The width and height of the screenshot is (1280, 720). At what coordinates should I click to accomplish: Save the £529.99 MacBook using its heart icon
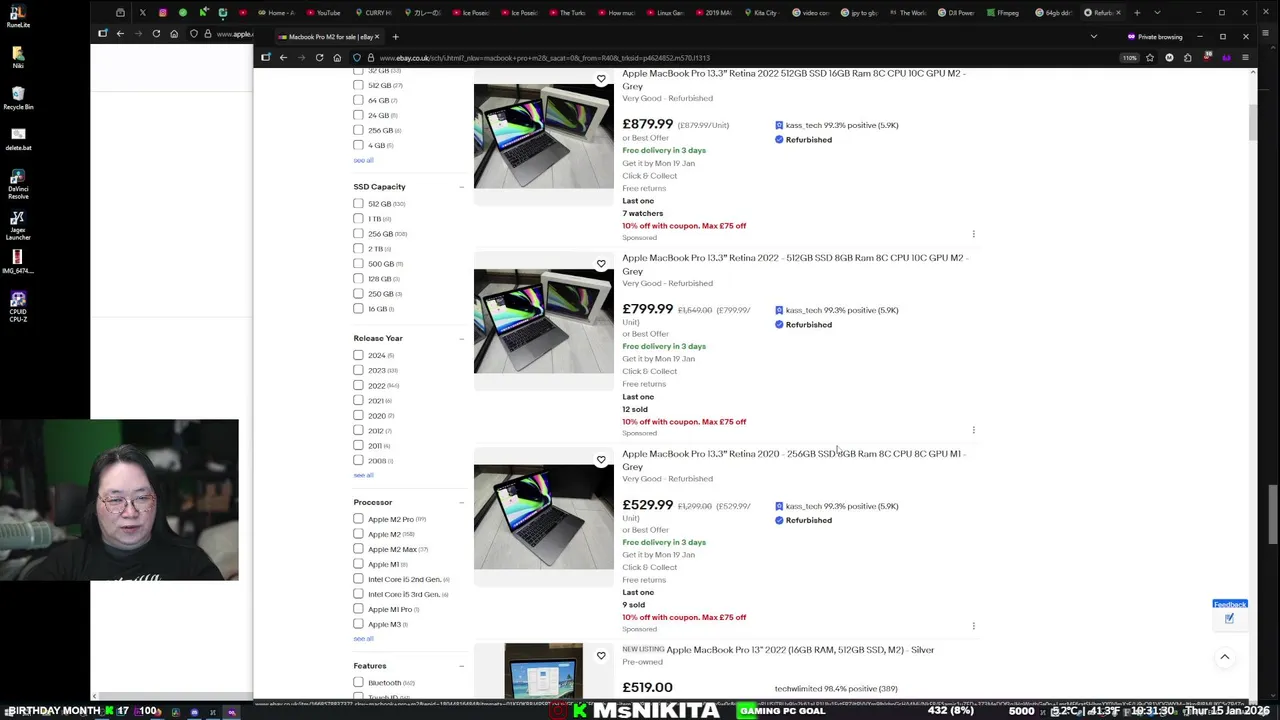tap(601, 460)
